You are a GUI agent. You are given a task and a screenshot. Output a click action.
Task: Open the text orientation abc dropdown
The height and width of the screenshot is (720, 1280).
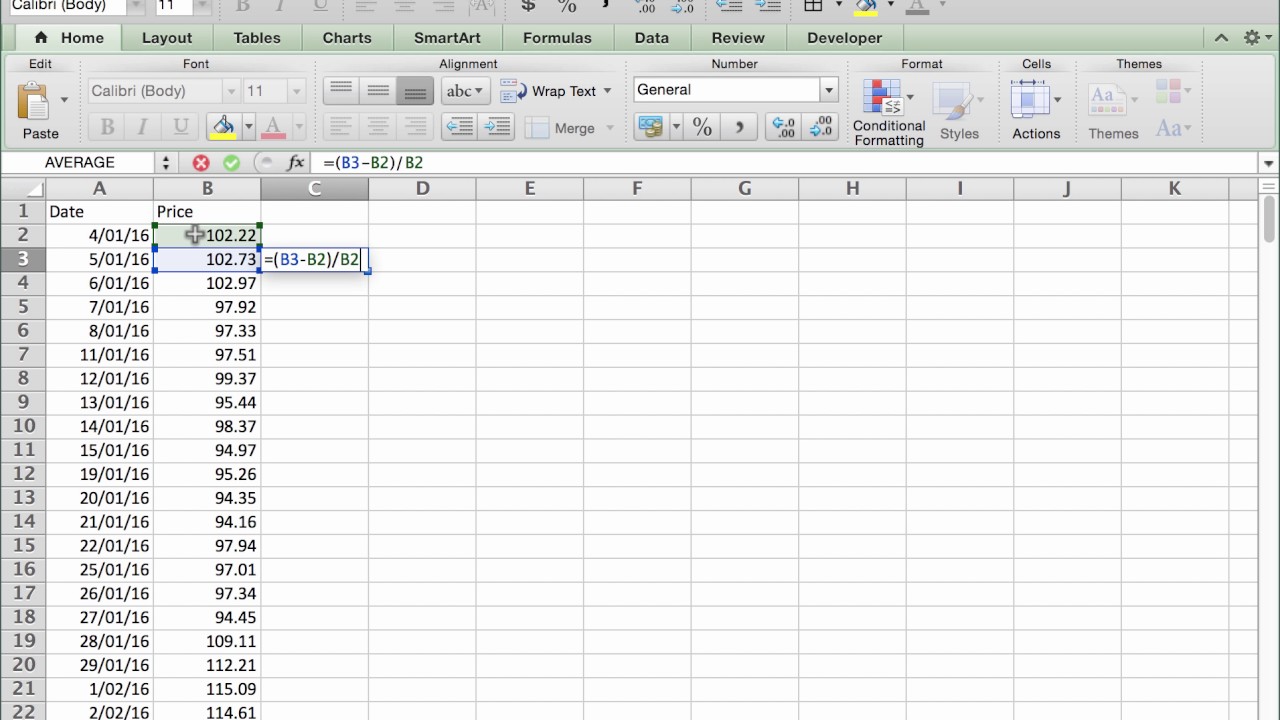[x=465, y=91]
